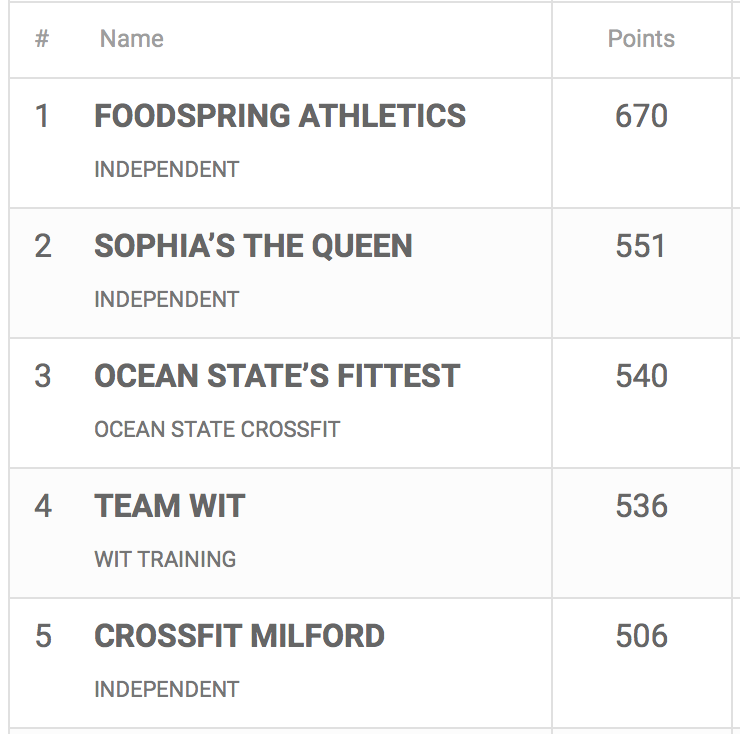Click the WIT TRAINING affiliate label
740x734 pixels.
coord(165,559)
